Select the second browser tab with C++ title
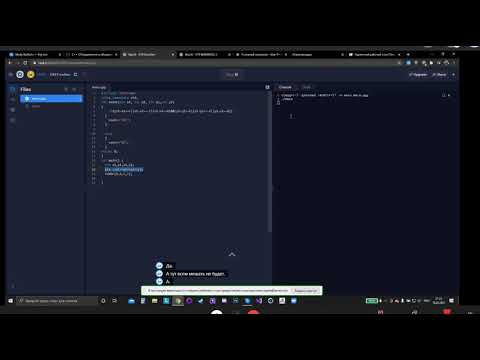The height and width of the screenshot is (360, 480). coord(92,54)
